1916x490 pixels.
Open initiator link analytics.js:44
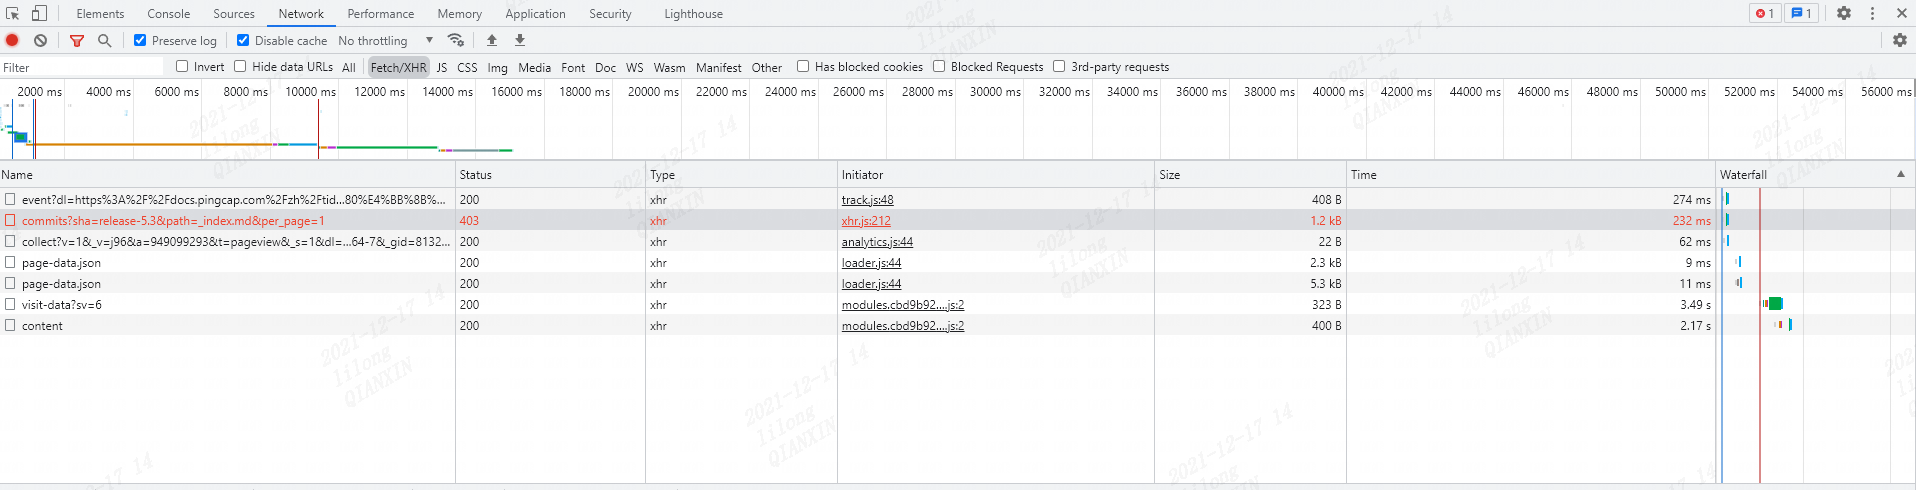point(877,242)
